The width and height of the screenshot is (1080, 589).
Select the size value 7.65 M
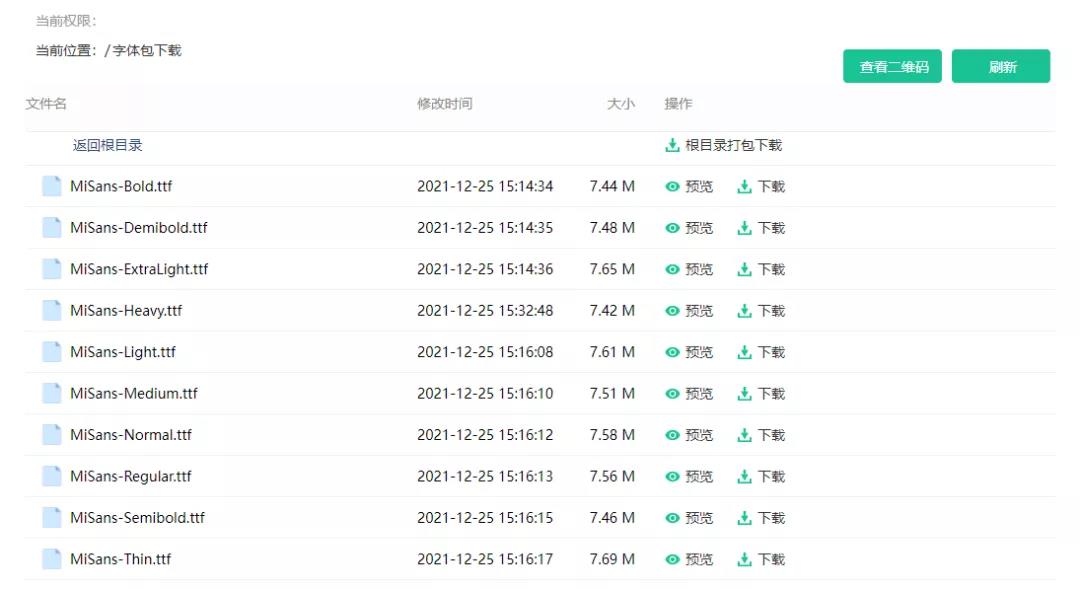612,269
